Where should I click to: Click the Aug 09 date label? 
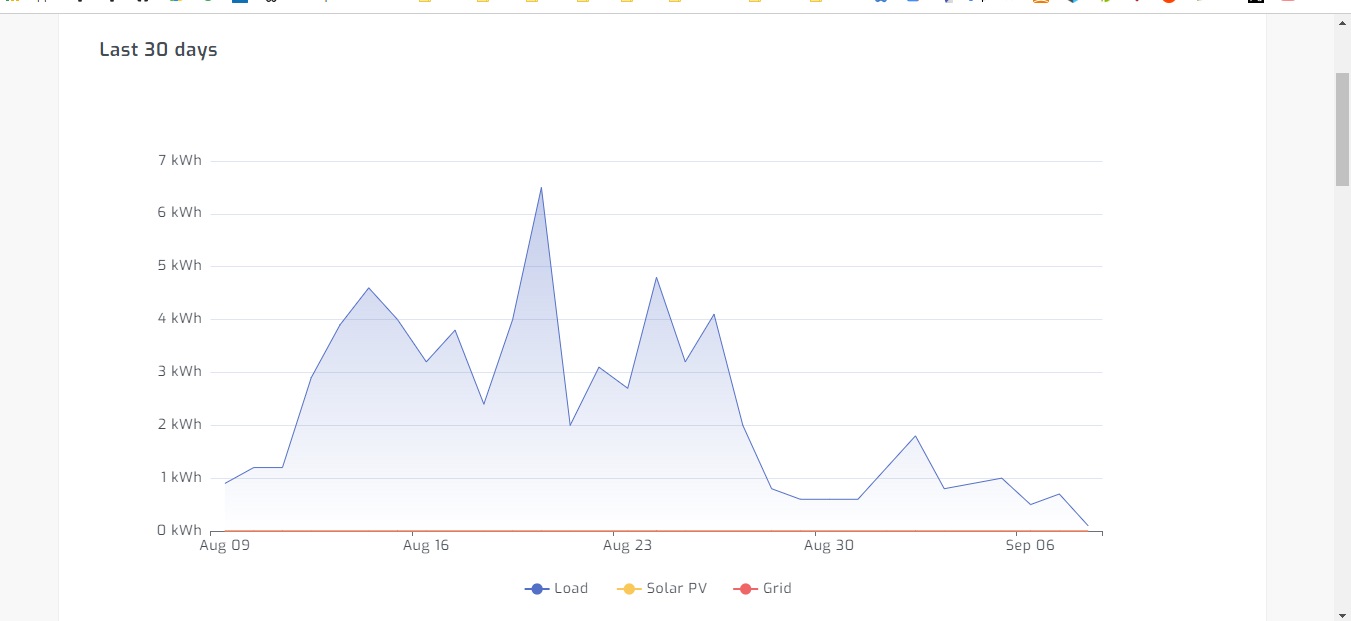pyautogui.click(x=225, y=545)
